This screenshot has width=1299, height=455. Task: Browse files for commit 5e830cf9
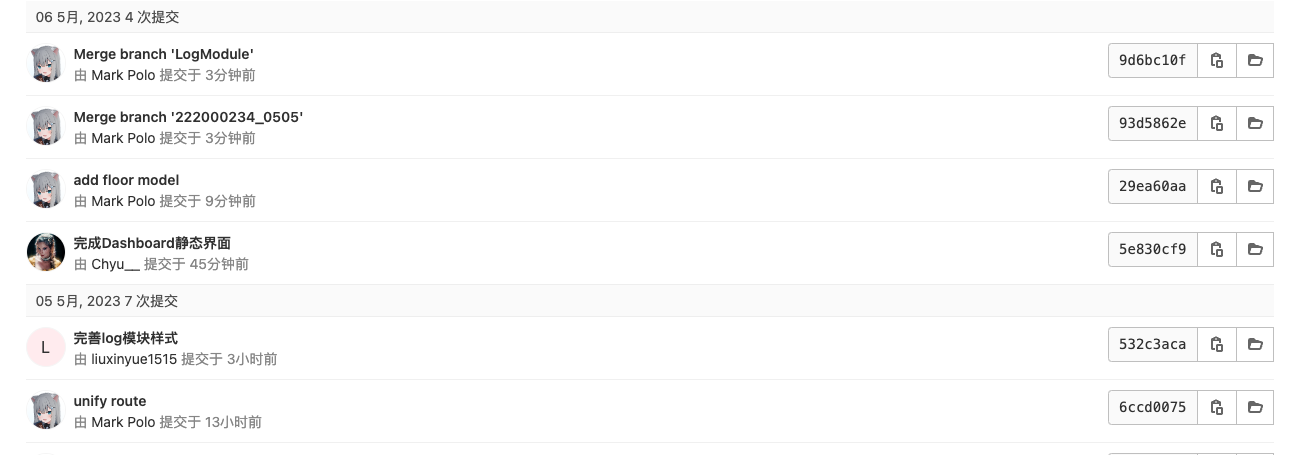[x=1255, y=250]
